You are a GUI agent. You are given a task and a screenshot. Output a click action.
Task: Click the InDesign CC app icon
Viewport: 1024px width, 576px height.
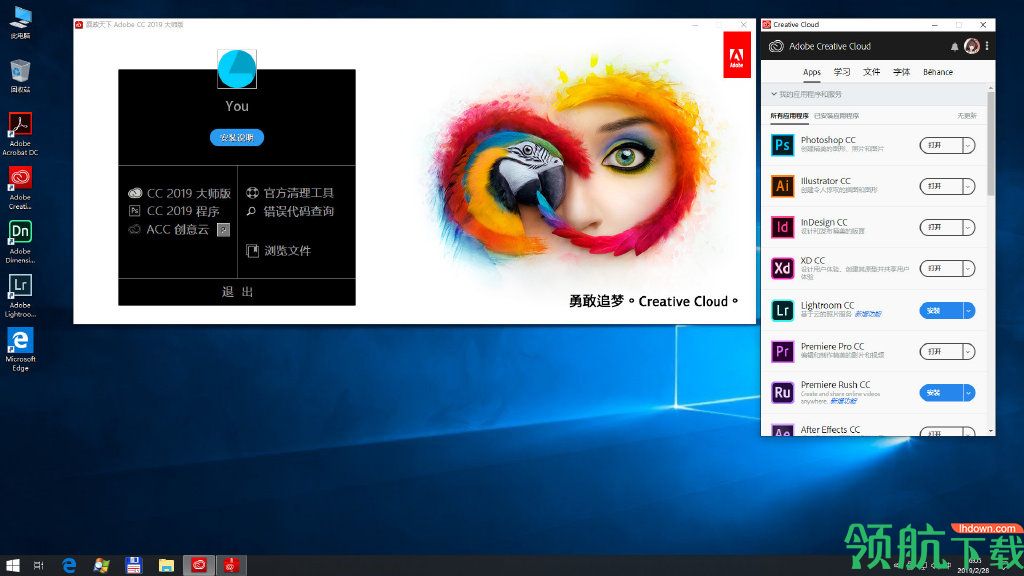click(x=782, y=227)
